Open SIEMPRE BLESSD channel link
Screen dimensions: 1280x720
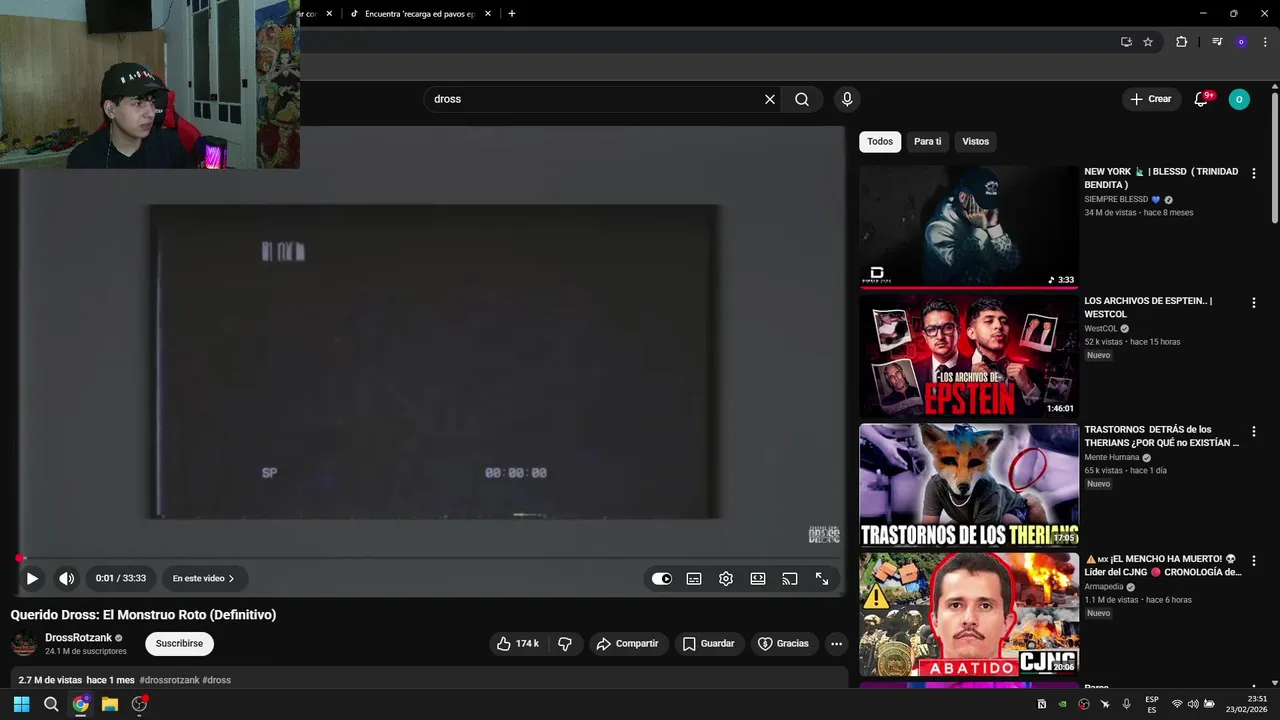click(x=1116, y=199)
